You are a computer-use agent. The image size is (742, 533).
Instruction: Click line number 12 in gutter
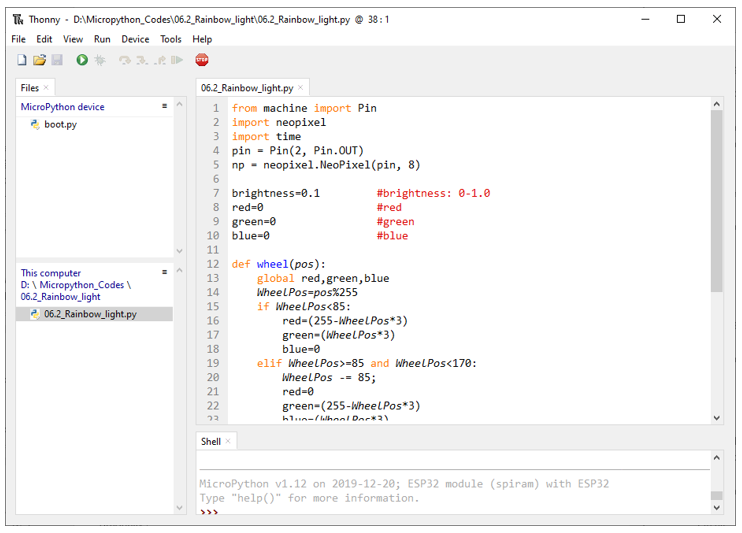tap(213, 265)
